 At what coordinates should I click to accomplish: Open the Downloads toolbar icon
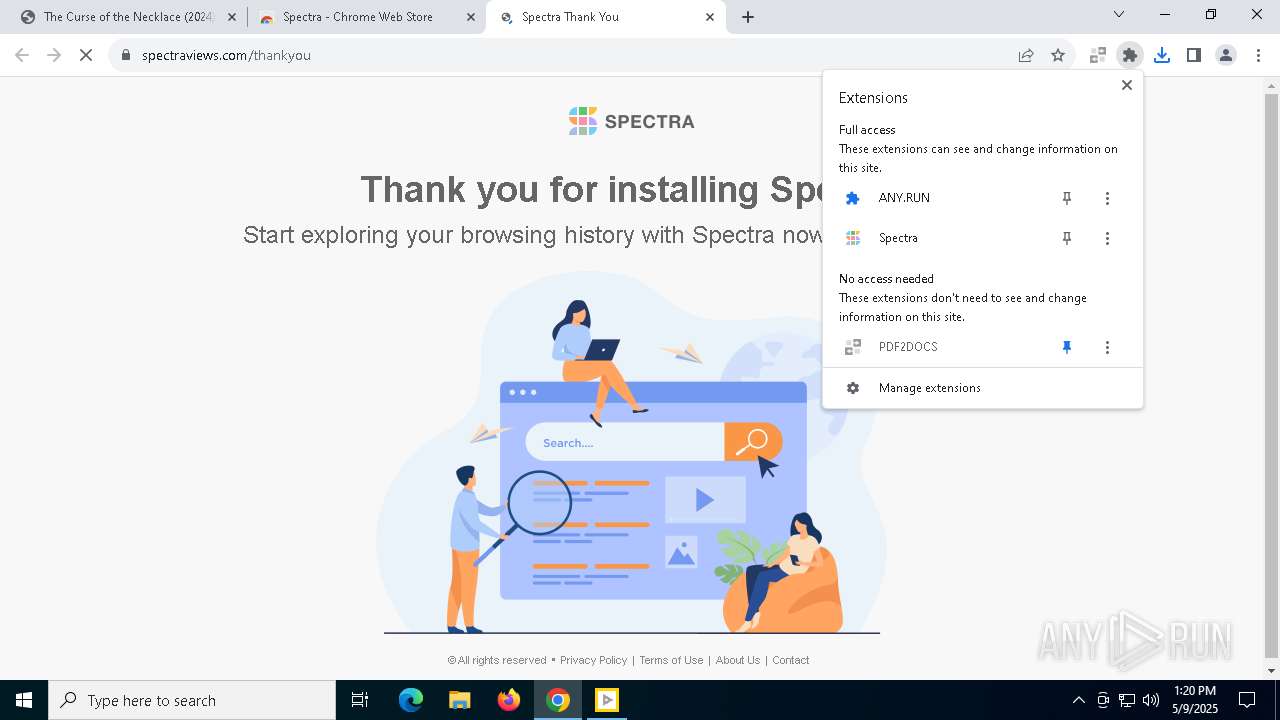1162,55
